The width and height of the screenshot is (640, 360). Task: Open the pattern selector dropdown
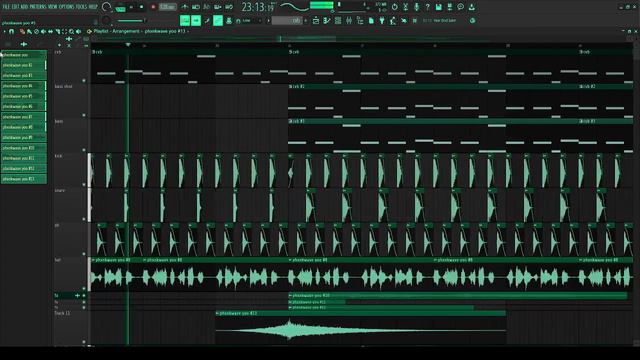tap(287, 20)
